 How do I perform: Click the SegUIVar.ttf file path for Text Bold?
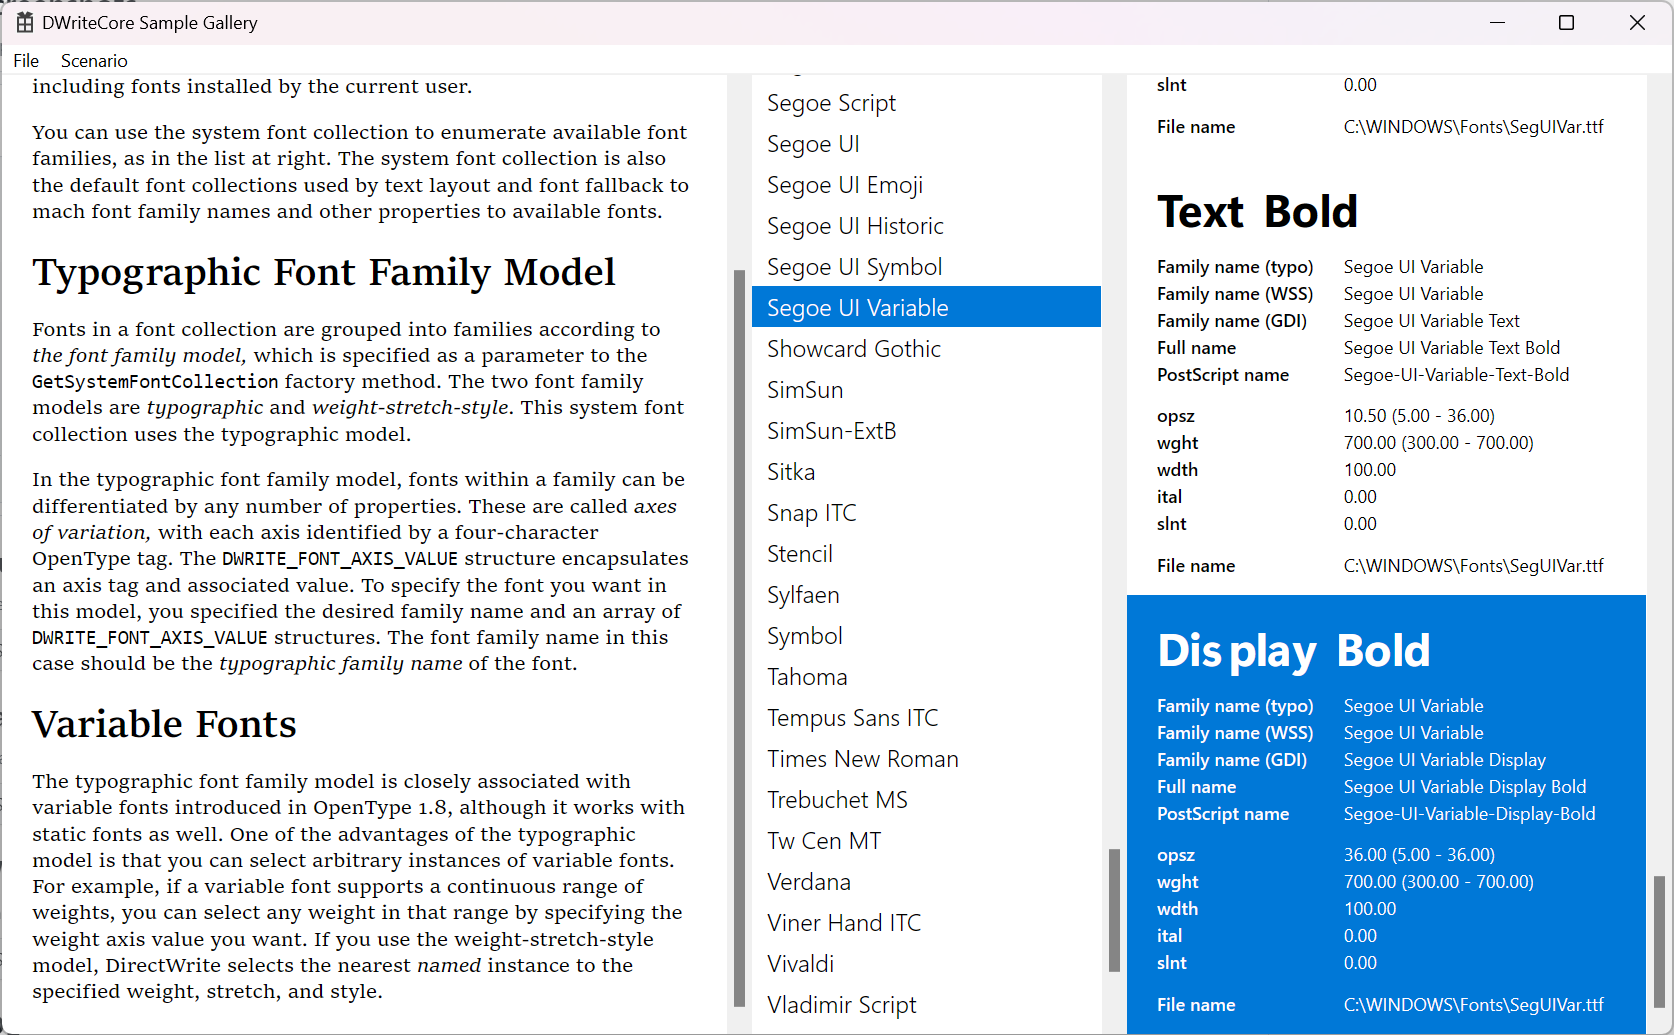(1473, 565)
